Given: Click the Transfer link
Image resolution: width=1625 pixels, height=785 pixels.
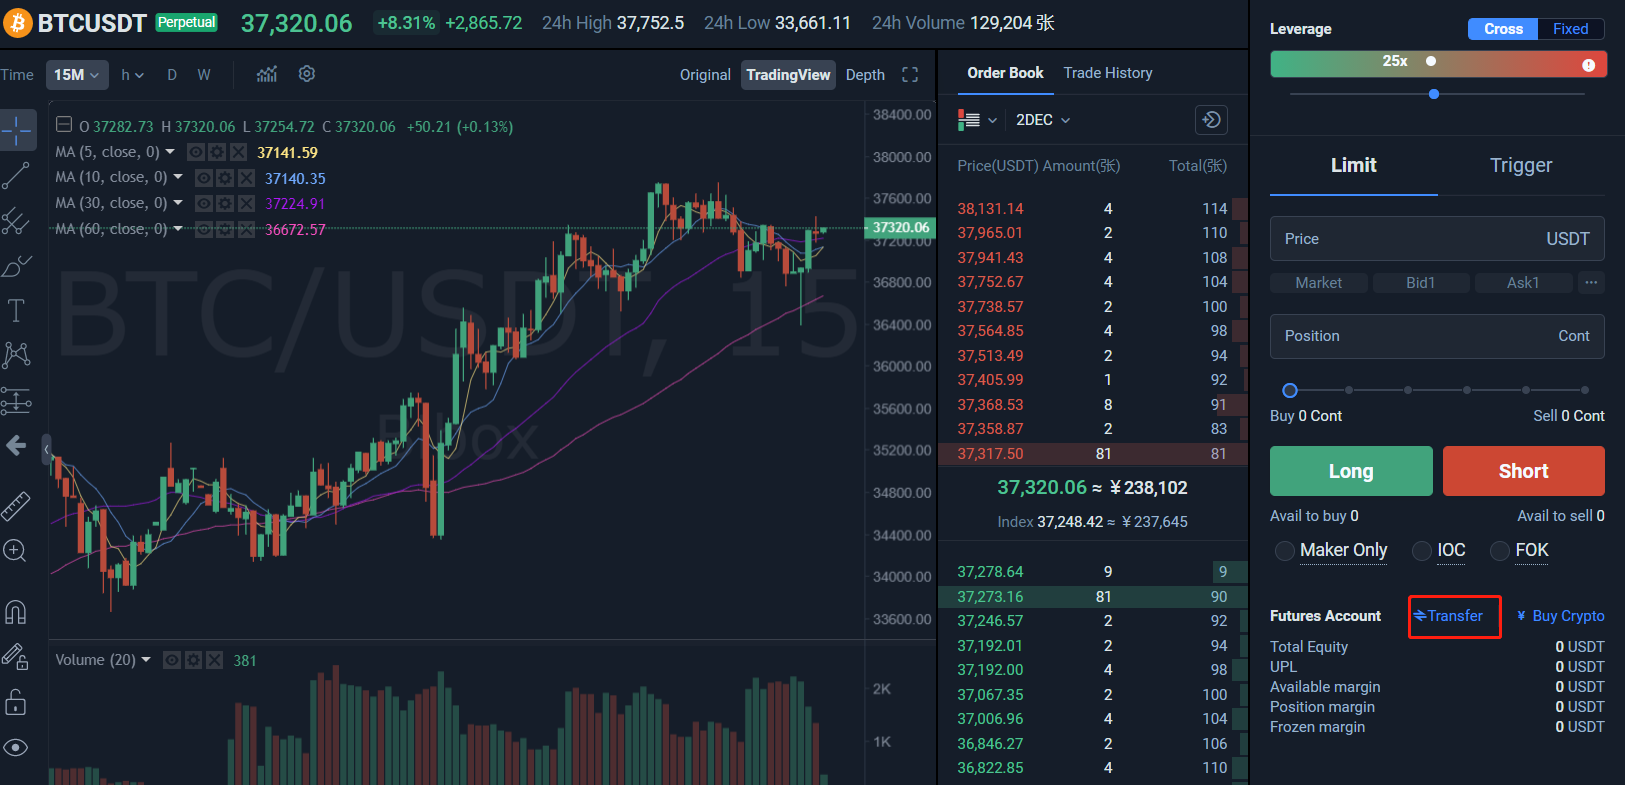Looking at the screenshot, I should click(x=1454, y=616).
